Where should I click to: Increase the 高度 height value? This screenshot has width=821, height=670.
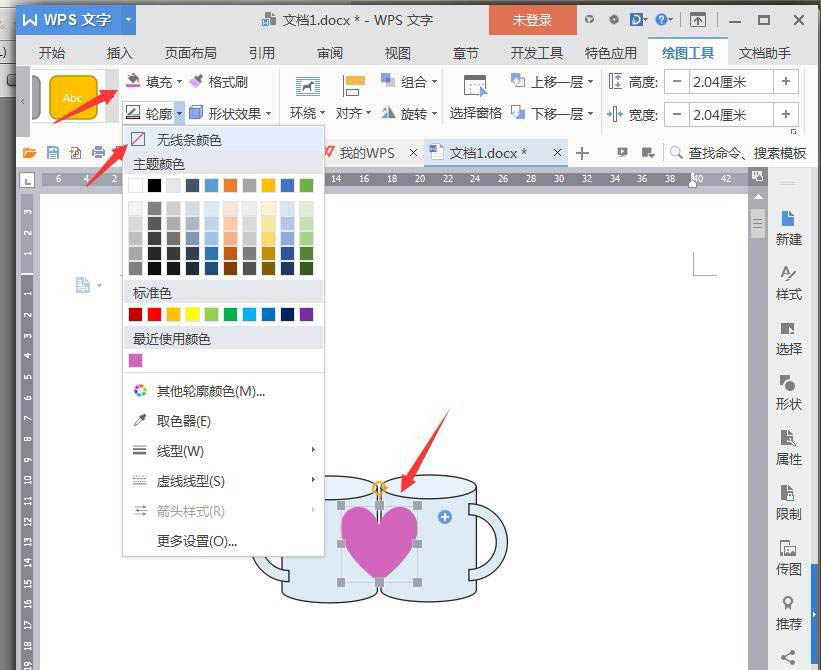pos(785,82)
